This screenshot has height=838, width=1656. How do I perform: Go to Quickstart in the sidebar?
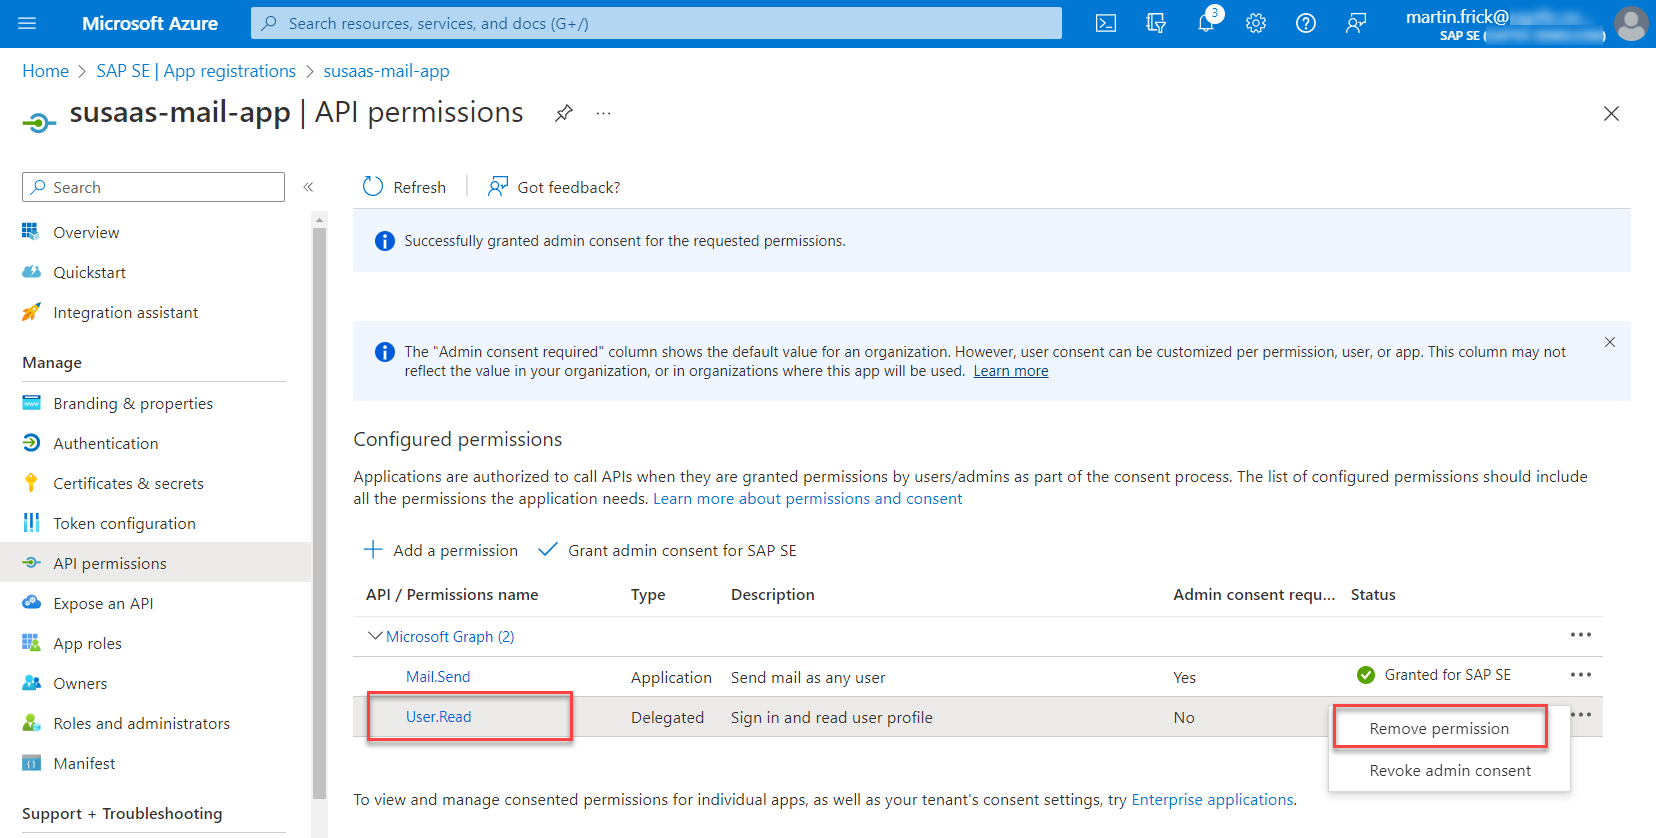(x=89, y=272)
